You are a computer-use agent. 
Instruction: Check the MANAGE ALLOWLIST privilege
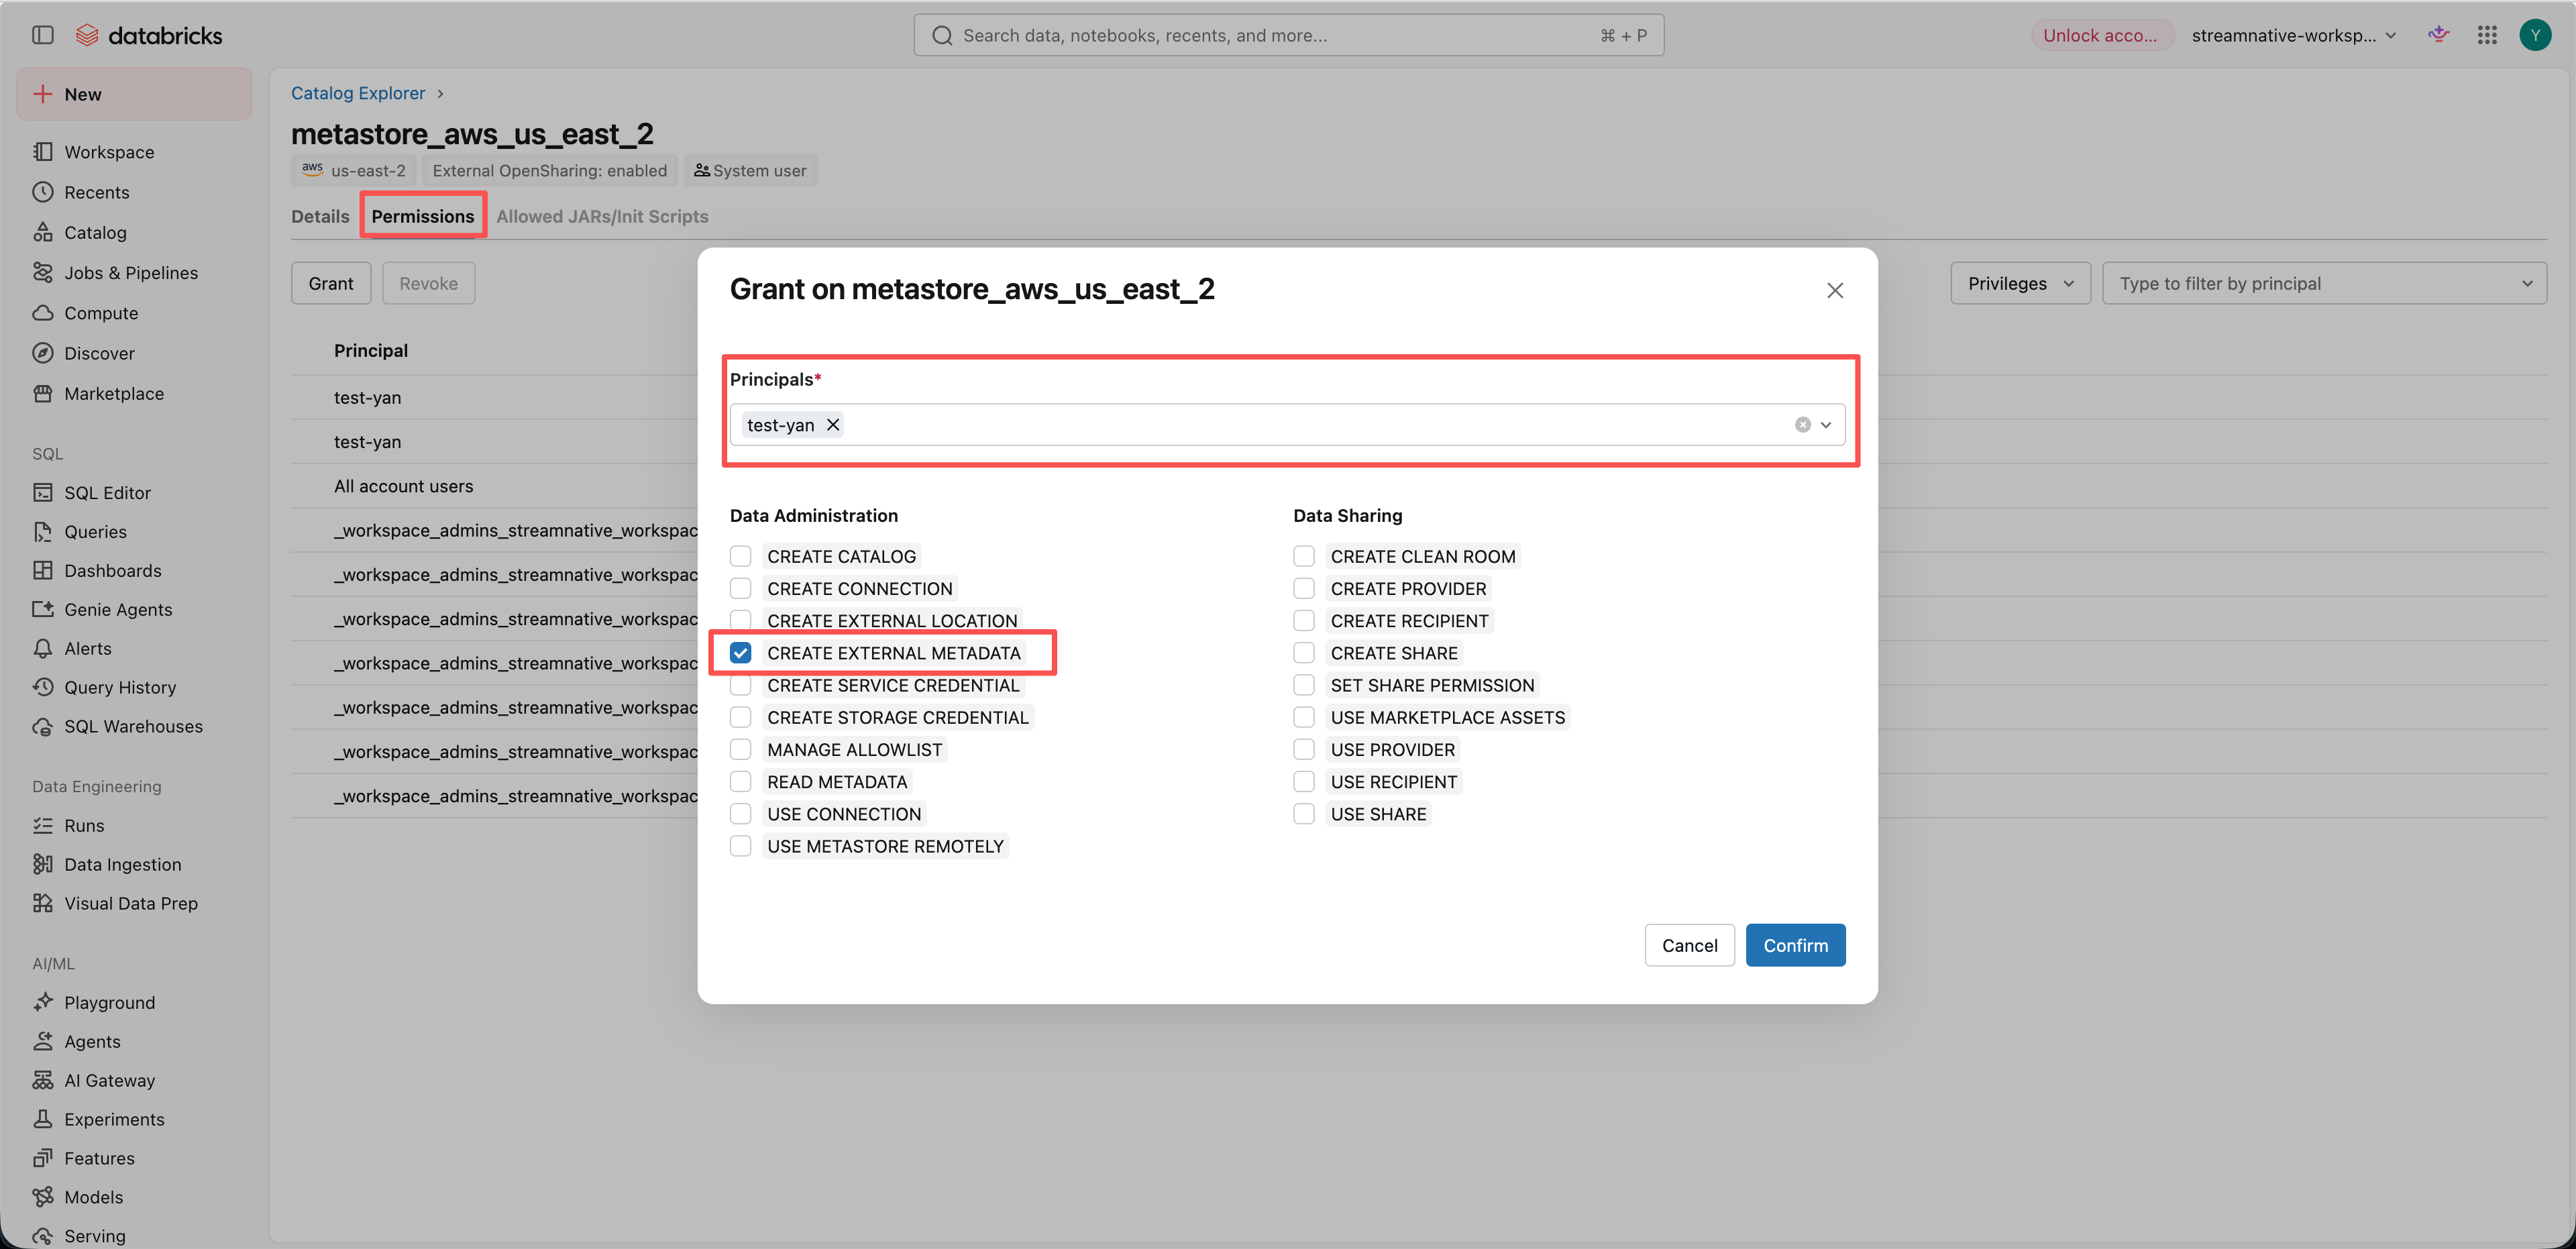point(740,749)
